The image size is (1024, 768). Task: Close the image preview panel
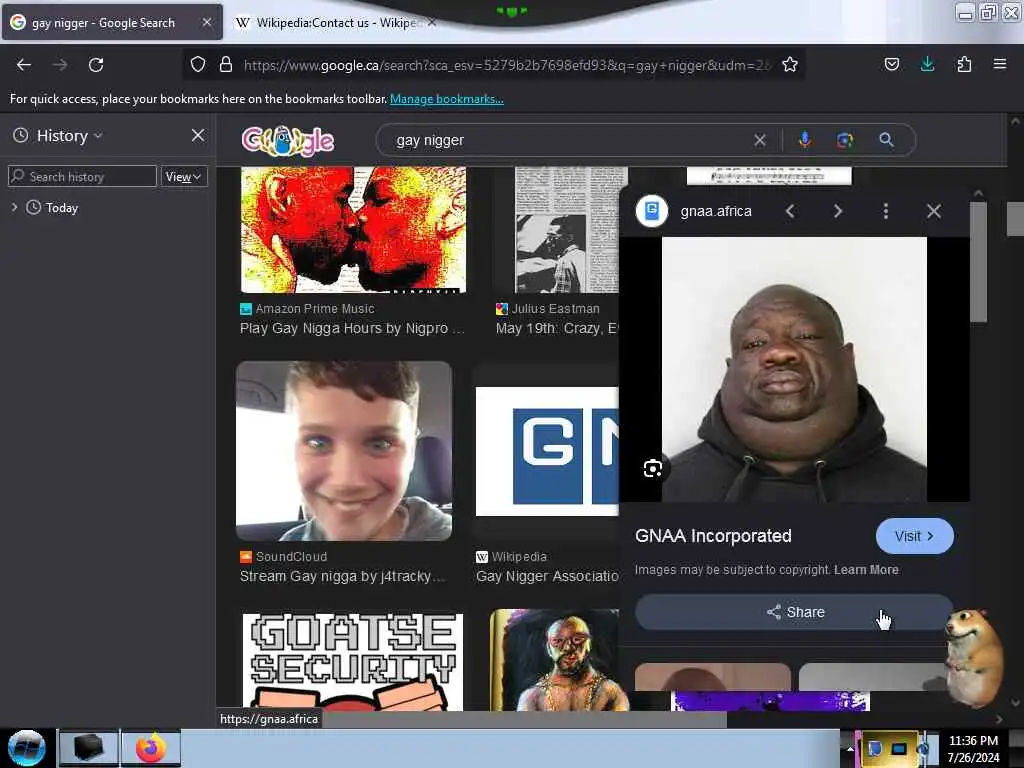(x=934, y=211)
